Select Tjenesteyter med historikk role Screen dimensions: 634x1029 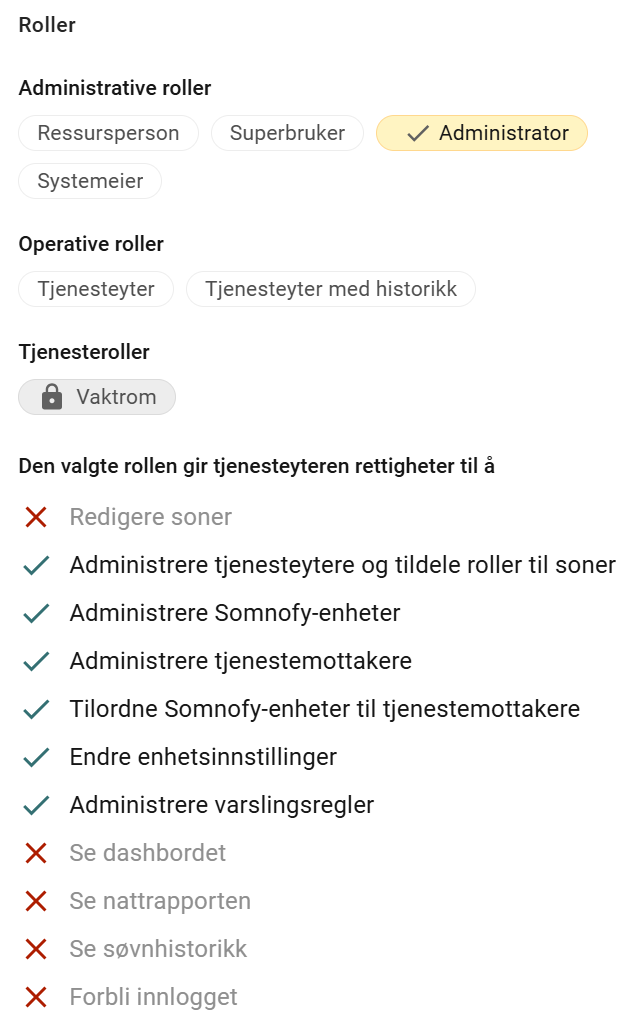(x=331, y=289)
